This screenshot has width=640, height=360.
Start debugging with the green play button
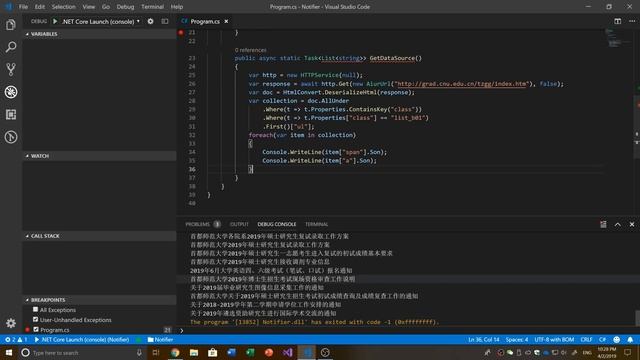pyautogui.click(x=55, y=21)
